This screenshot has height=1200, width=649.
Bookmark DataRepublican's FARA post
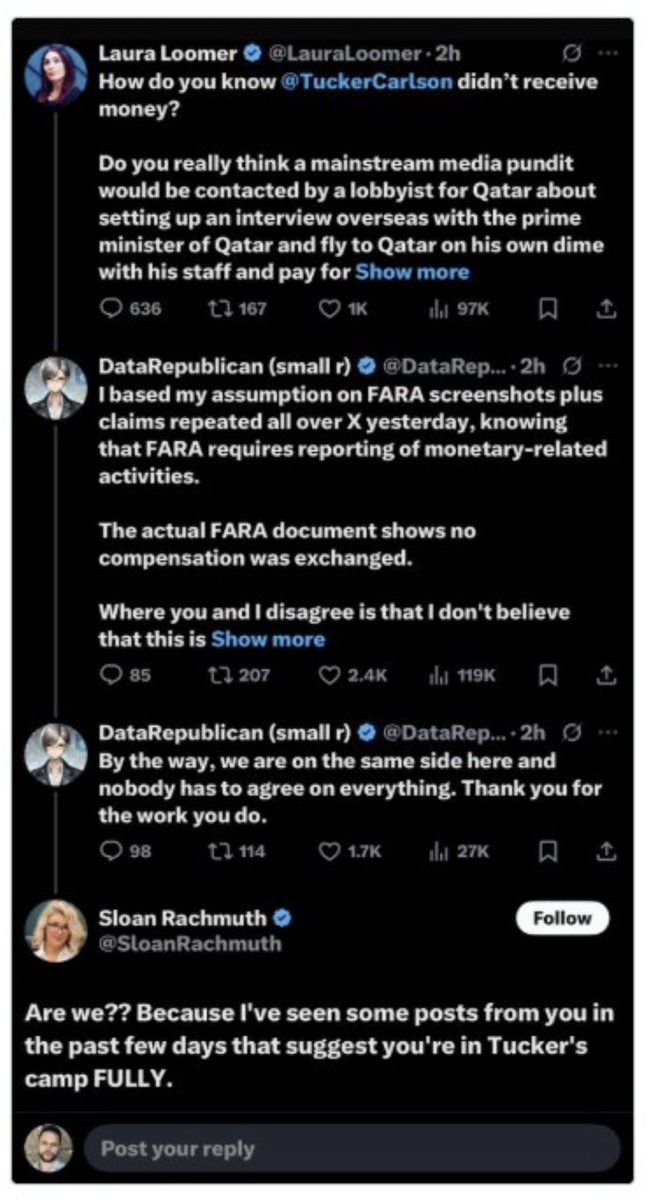coord(547,676)
